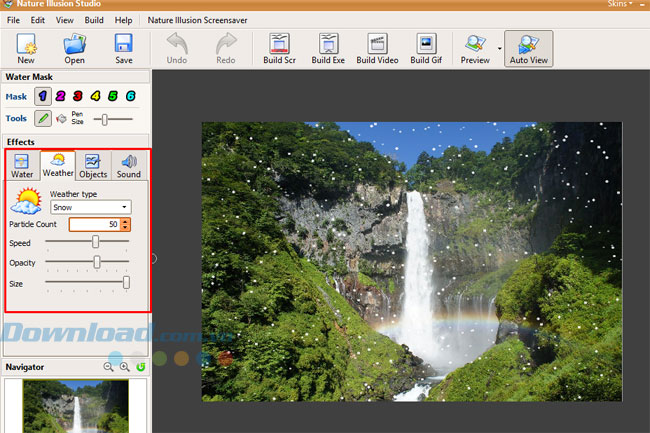Click the Opacity slider handle
Screen dimensions: 650x433
tap(97, 262)
